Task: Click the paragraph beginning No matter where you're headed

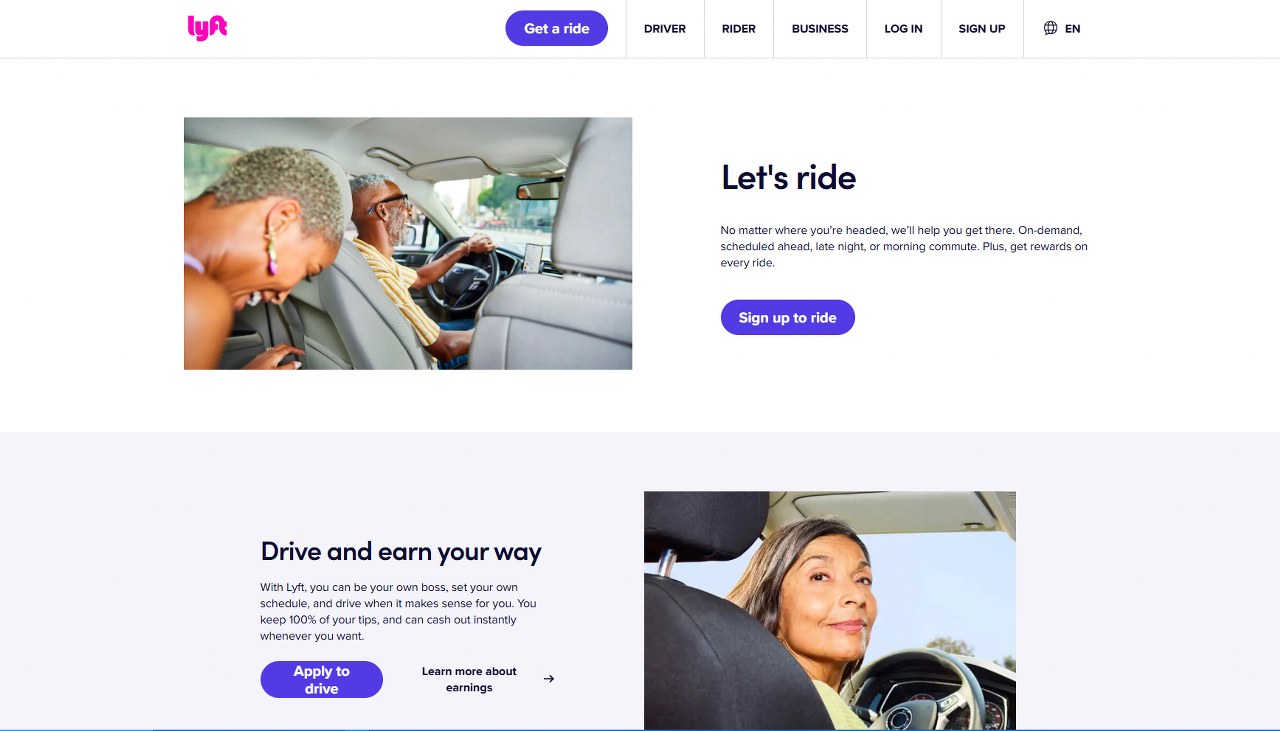Action: coord(904,246)
